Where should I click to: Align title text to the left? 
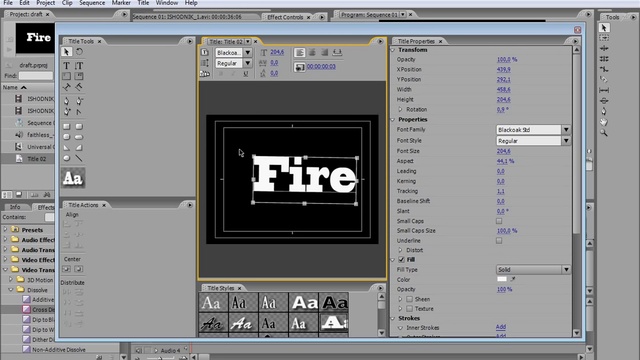pos(300,52)
